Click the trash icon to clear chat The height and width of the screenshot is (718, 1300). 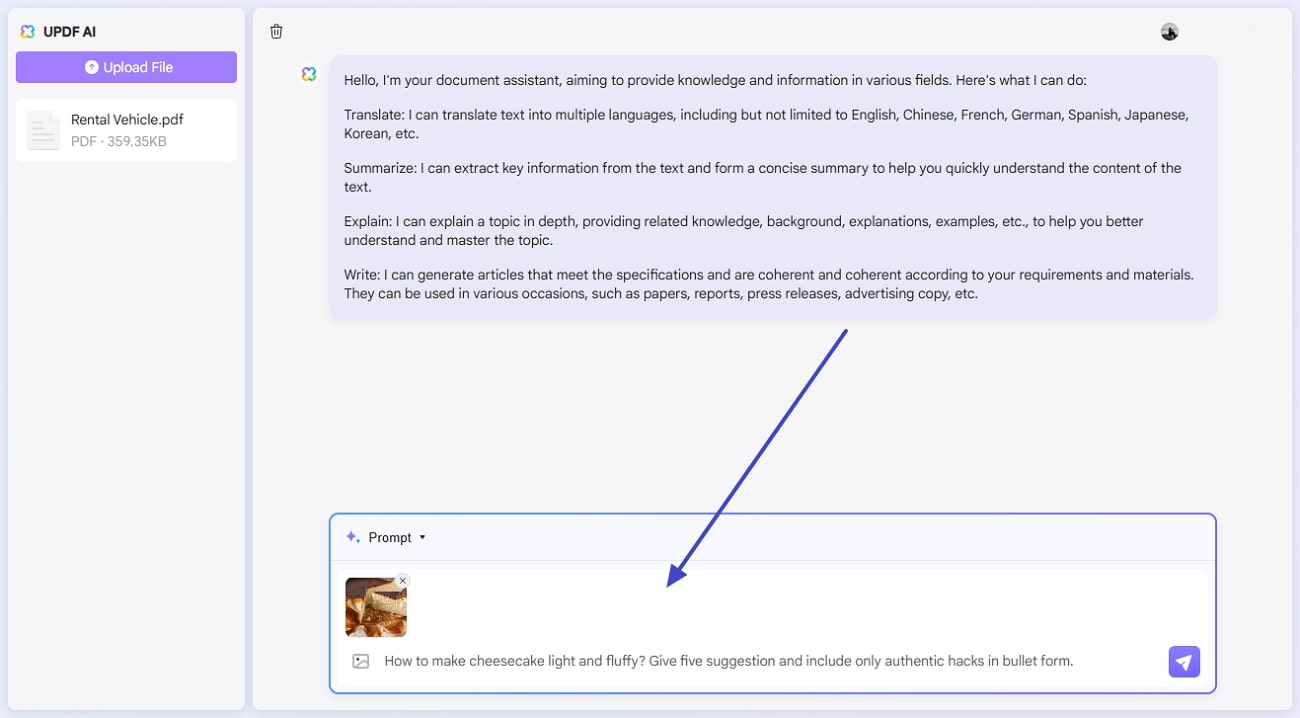276,31
